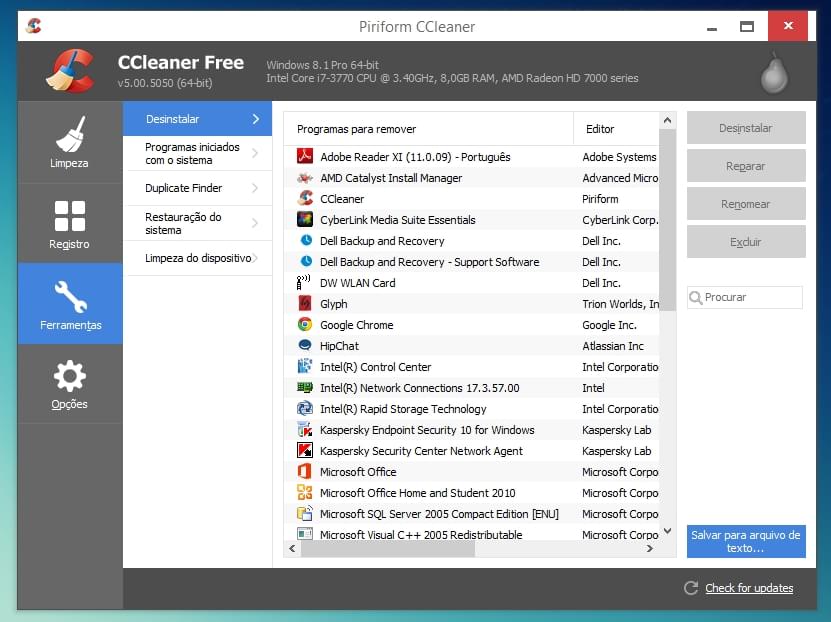
Task: Click the Visual C++ 2005 Redistributable icon
Action: (x=305, y=534)
